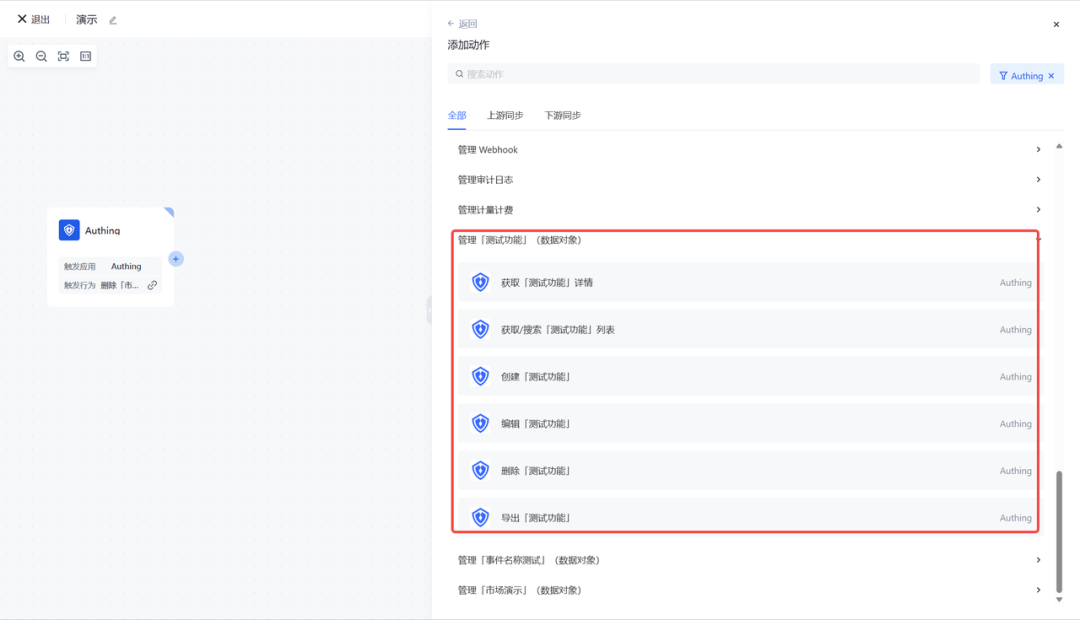Zoom in on the workflow canvas
The image size is (1080, 620).
(19, 56)
